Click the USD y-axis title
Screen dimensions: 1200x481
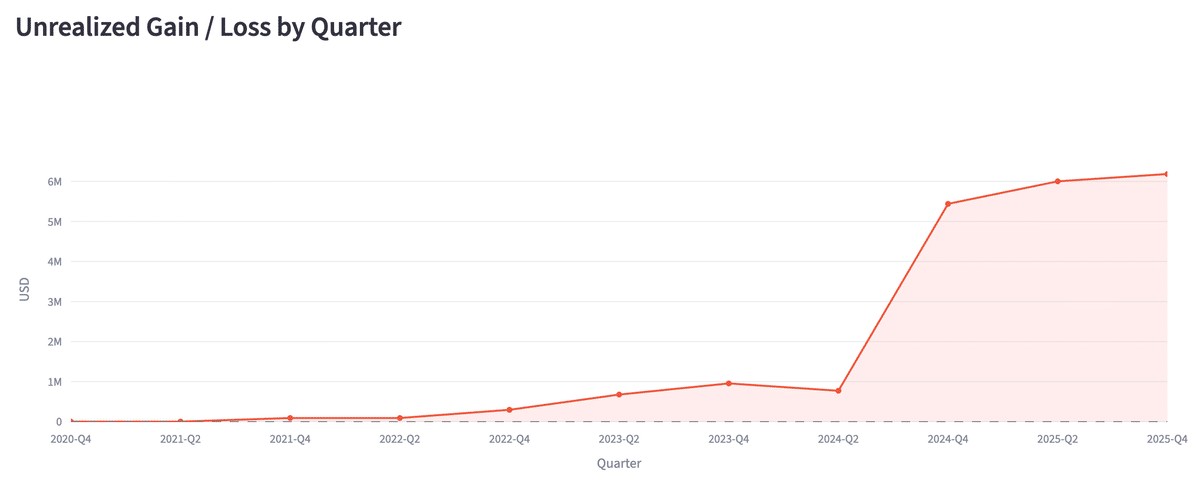pos(25,291)
